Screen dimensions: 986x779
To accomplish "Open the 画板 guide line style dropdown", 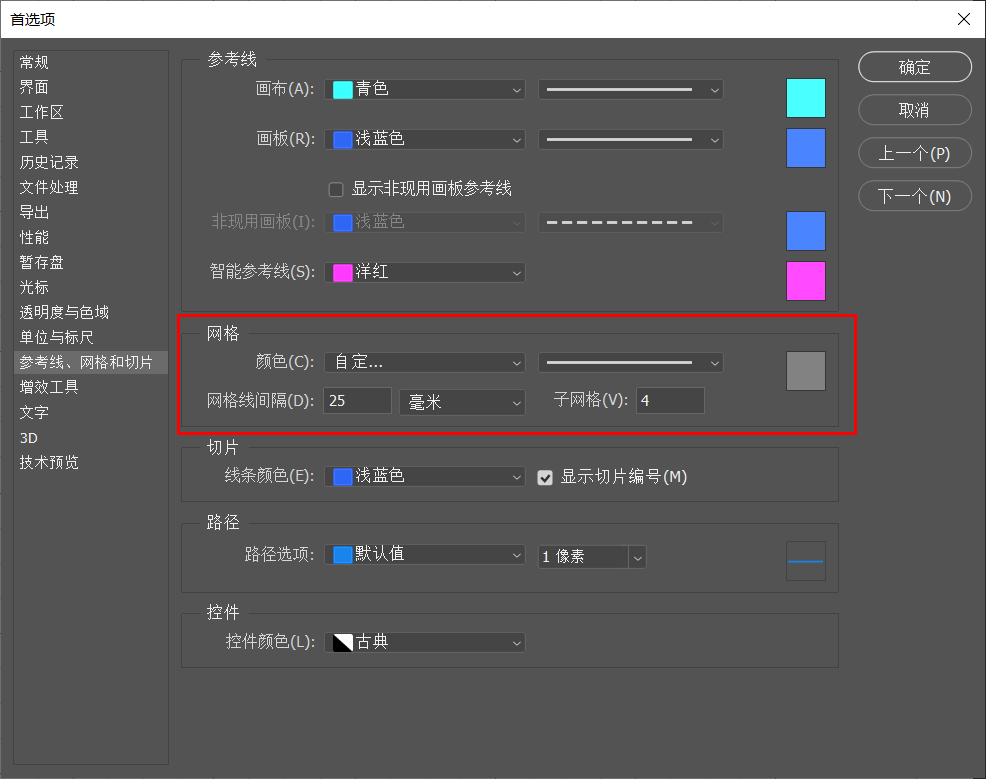I will coord(631,139).
